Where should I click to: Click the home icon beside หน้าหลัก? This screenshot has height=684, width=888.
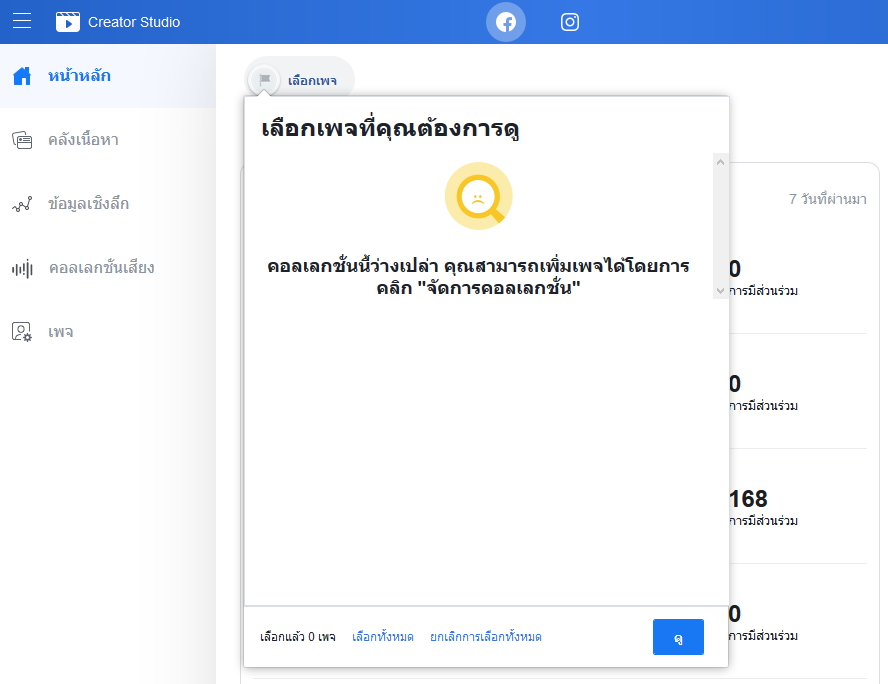[x=22, y=76]
